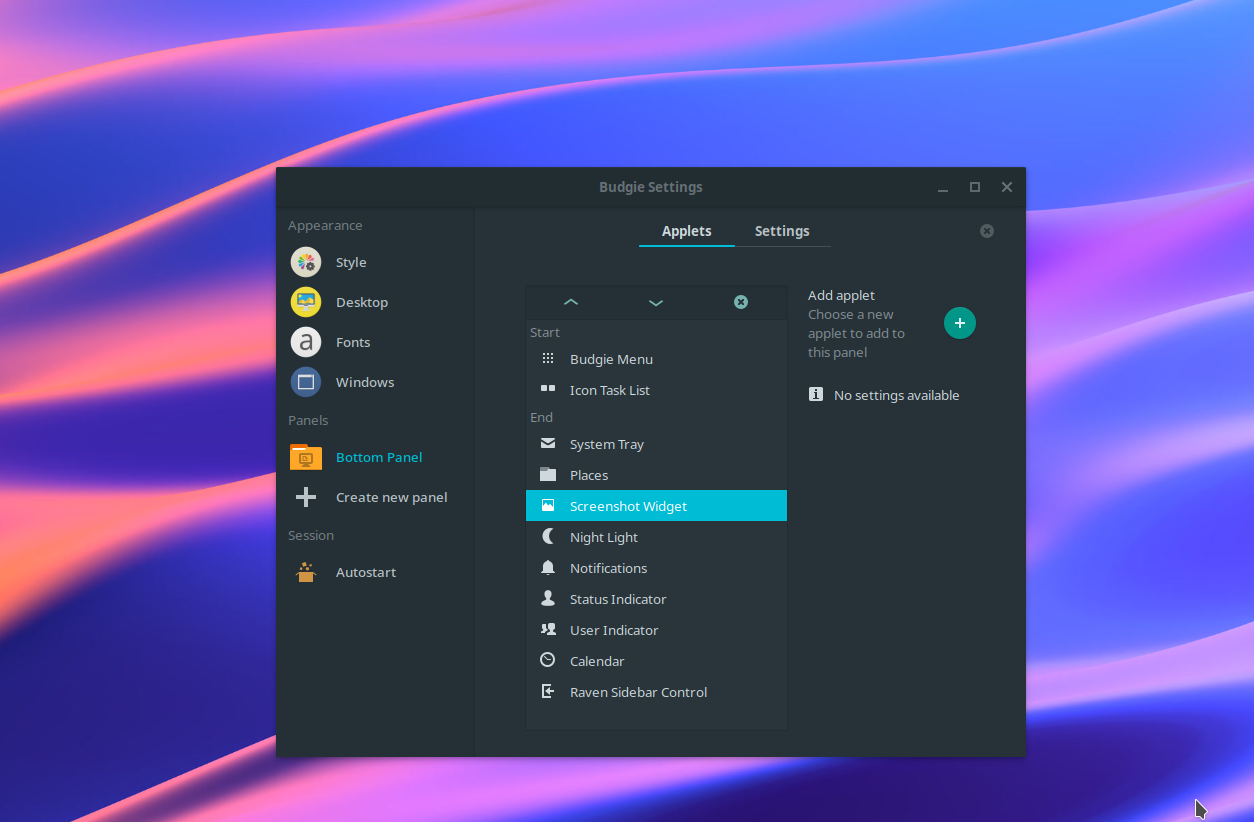Screen dimensions: 1254x822
Task: Click the User Indicator people icon
Action: click(548, 629)
